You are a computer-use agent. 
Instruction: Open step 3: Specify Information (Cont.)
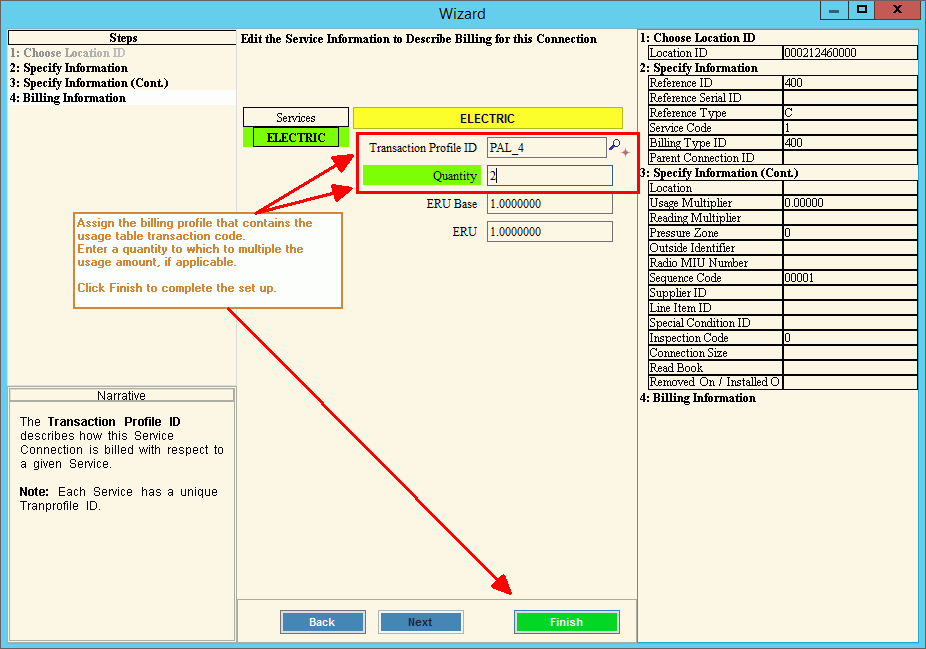89,83
